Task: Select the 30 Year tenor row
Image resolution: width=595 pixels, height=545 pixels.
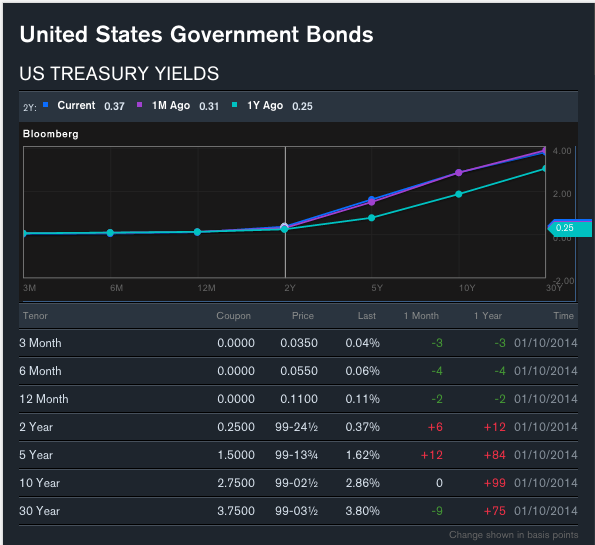Action: point(298,511)
